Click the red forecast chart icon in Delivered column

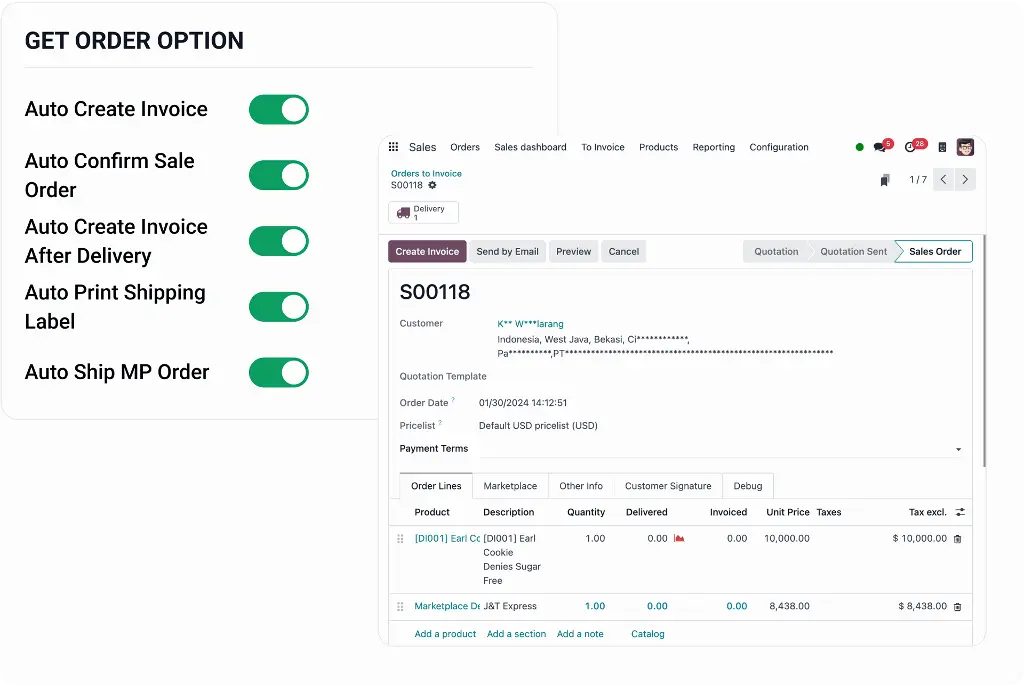679,539
